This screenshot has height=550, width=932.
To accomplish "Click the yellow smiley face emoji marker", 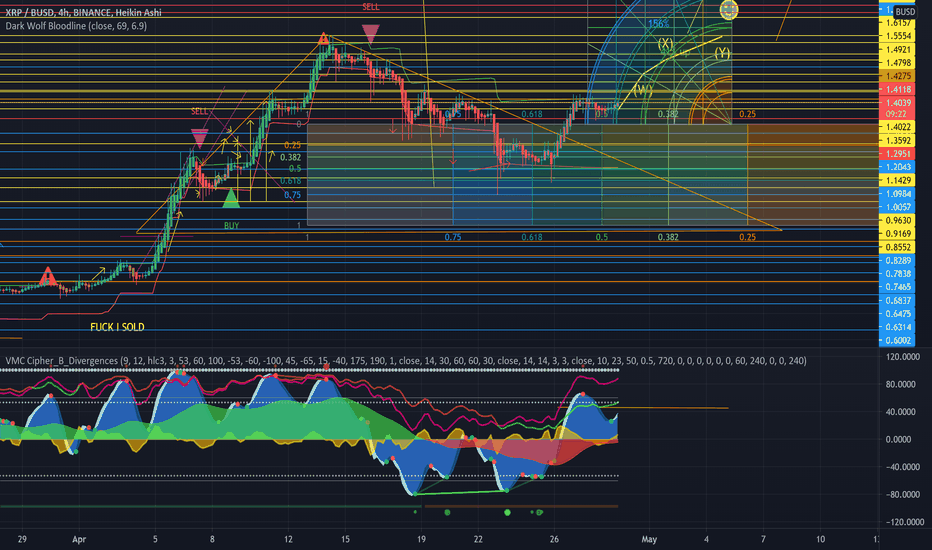I will coord(729,10).
